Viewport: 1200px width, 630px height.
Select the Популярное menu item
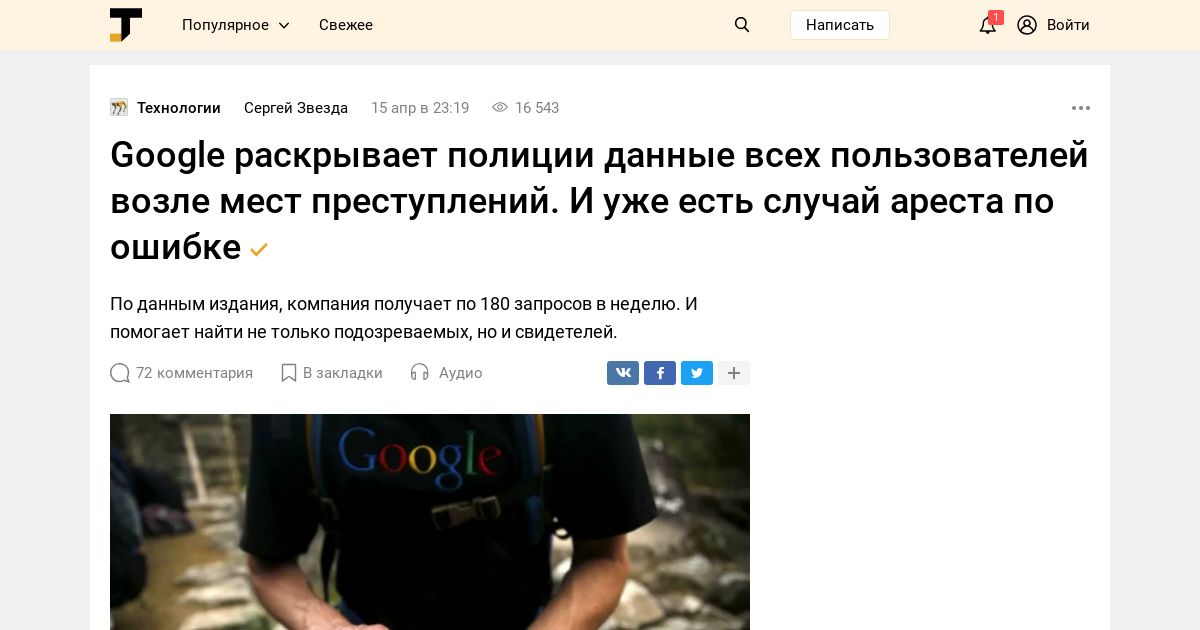pos(225,25)
